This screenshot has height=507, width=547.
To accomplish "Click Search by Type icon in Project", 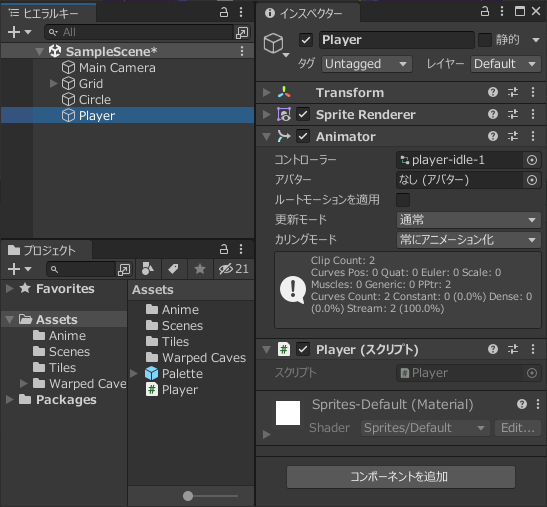I will [x=148, y=269].
